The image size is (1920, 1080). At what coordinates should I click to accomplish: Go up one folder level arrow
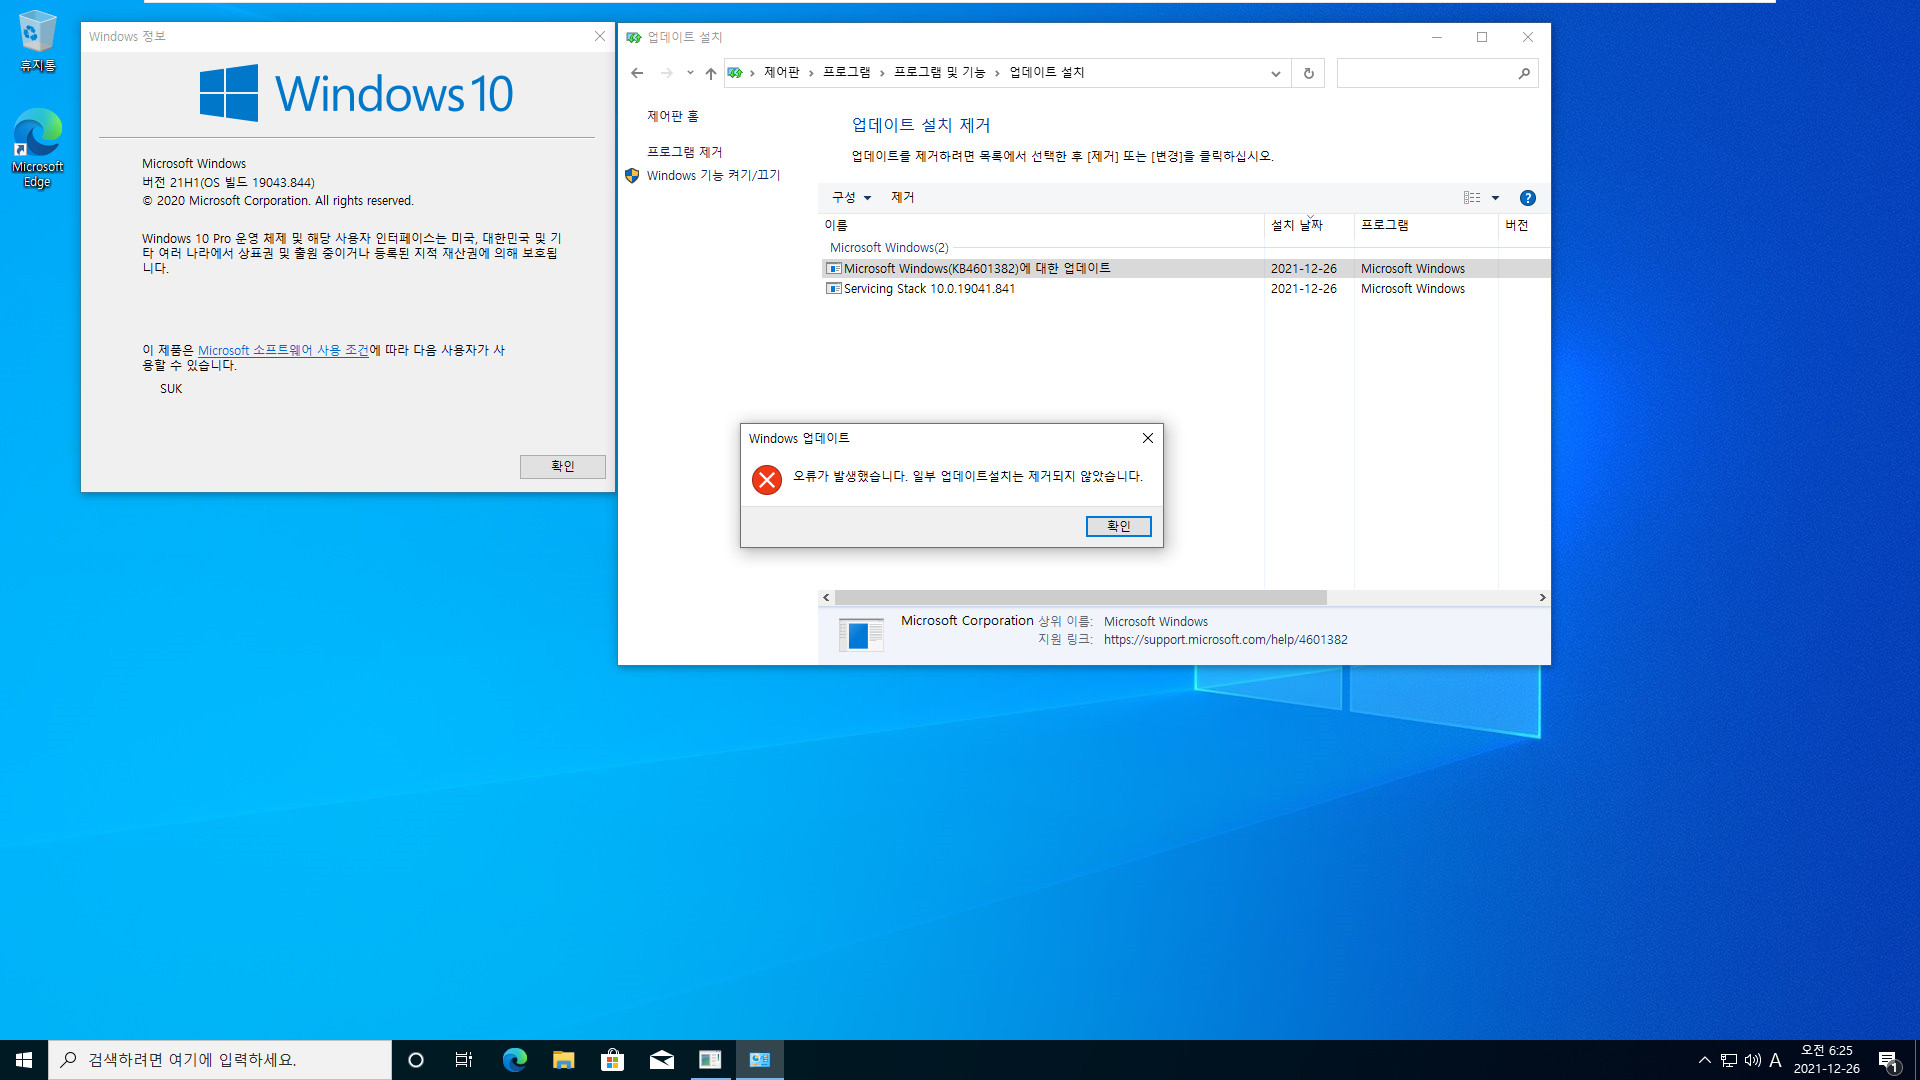710,73
